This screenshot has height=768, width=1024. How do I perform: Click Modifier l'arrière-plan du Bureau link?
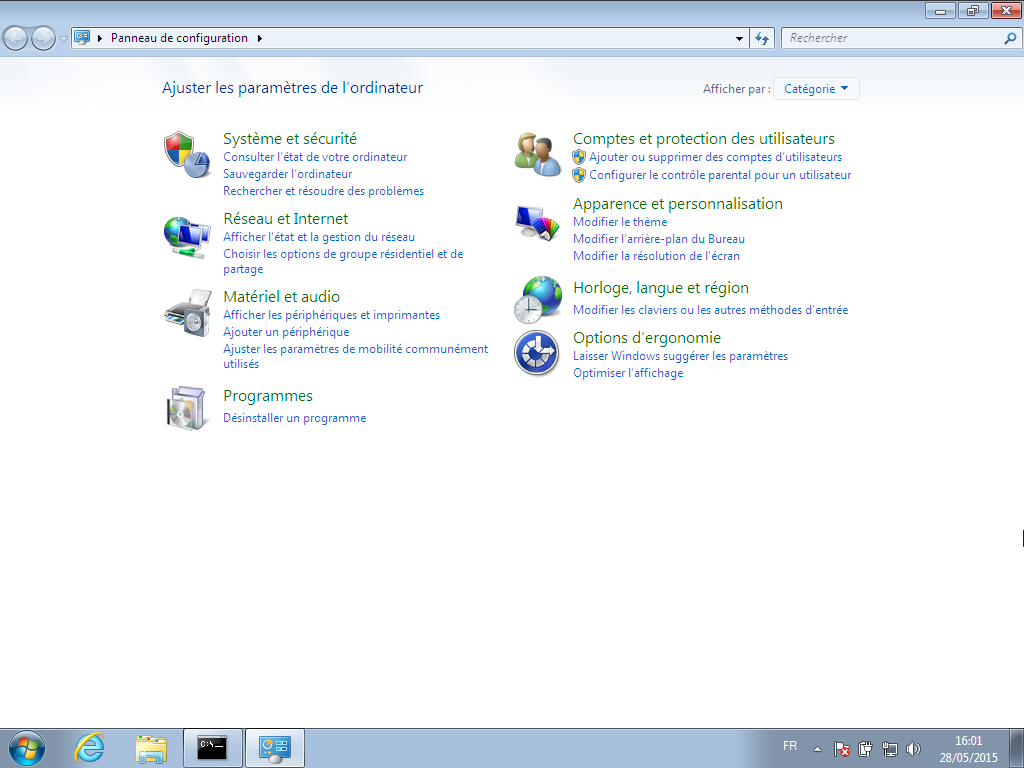(658, 239)
